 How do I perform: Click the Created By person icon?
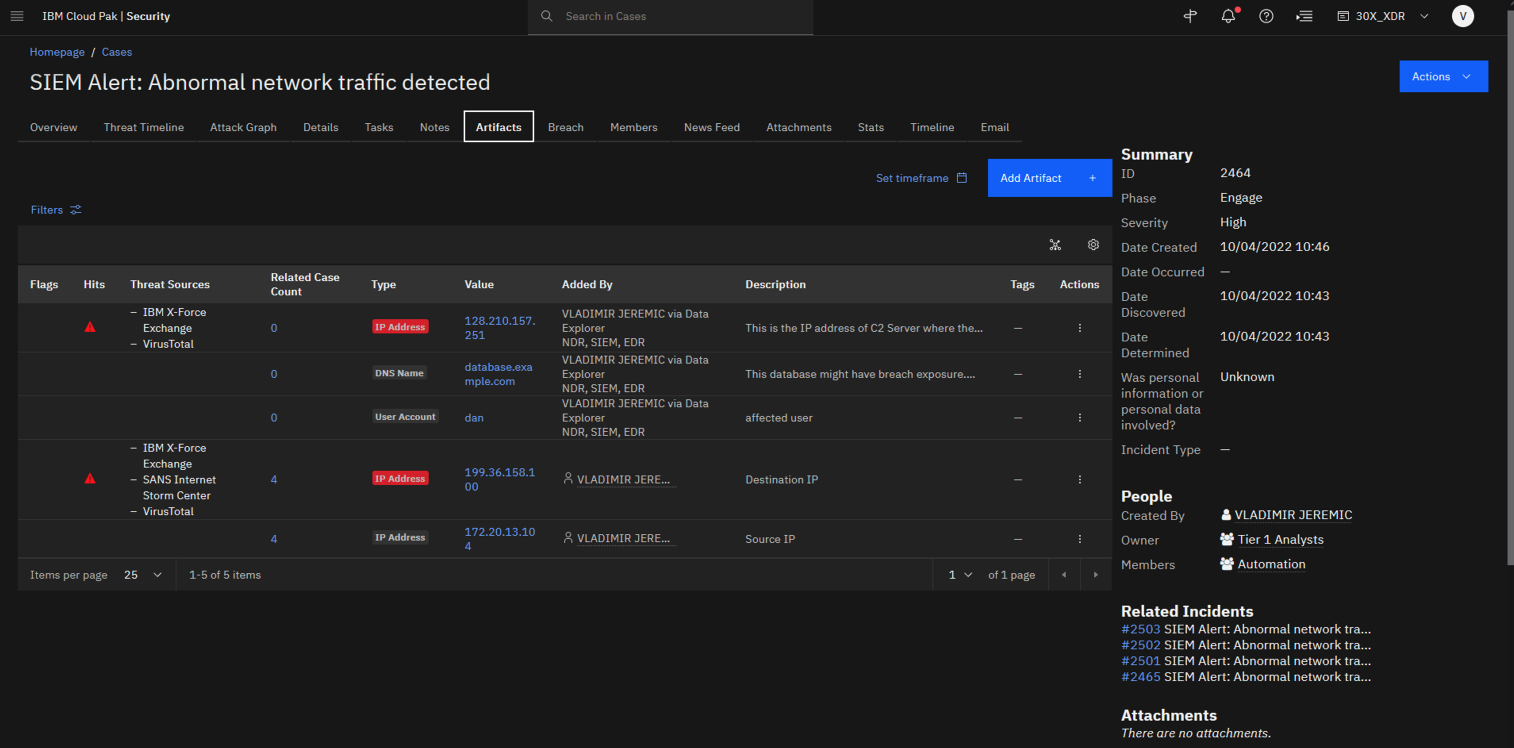1226,515
